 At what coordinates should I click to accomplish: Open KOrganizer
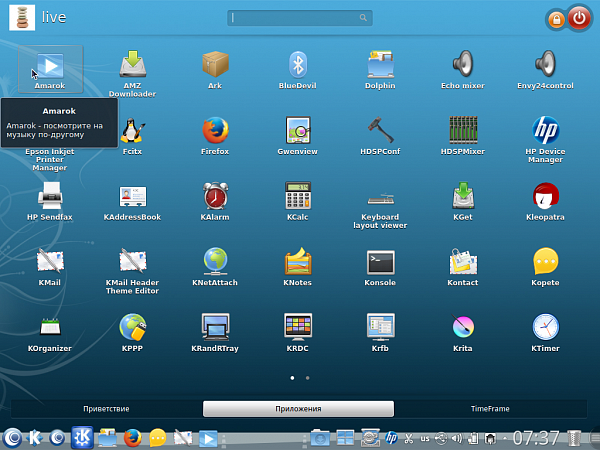pyautogui.click(x=50, y=333)
